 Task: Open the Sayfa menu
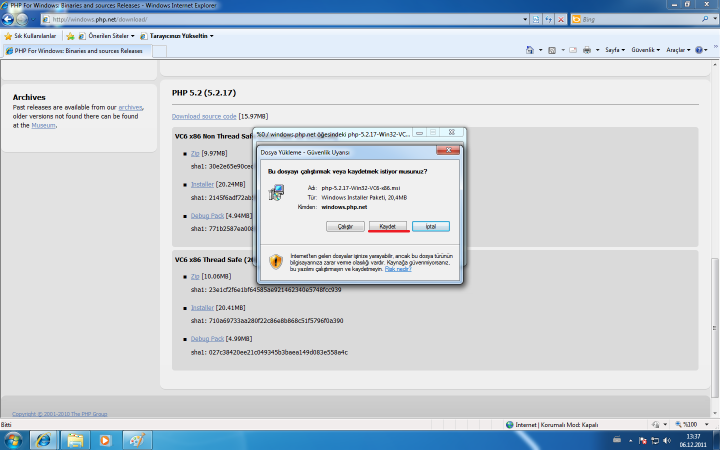[615, 50]
